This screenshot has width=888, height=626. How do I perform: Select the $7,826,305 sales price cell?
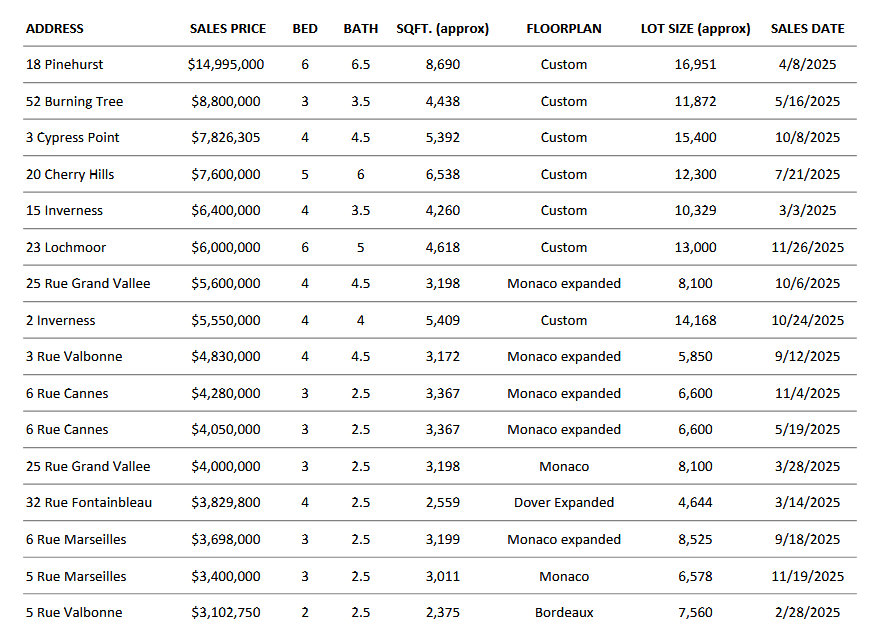click(226, 138)
